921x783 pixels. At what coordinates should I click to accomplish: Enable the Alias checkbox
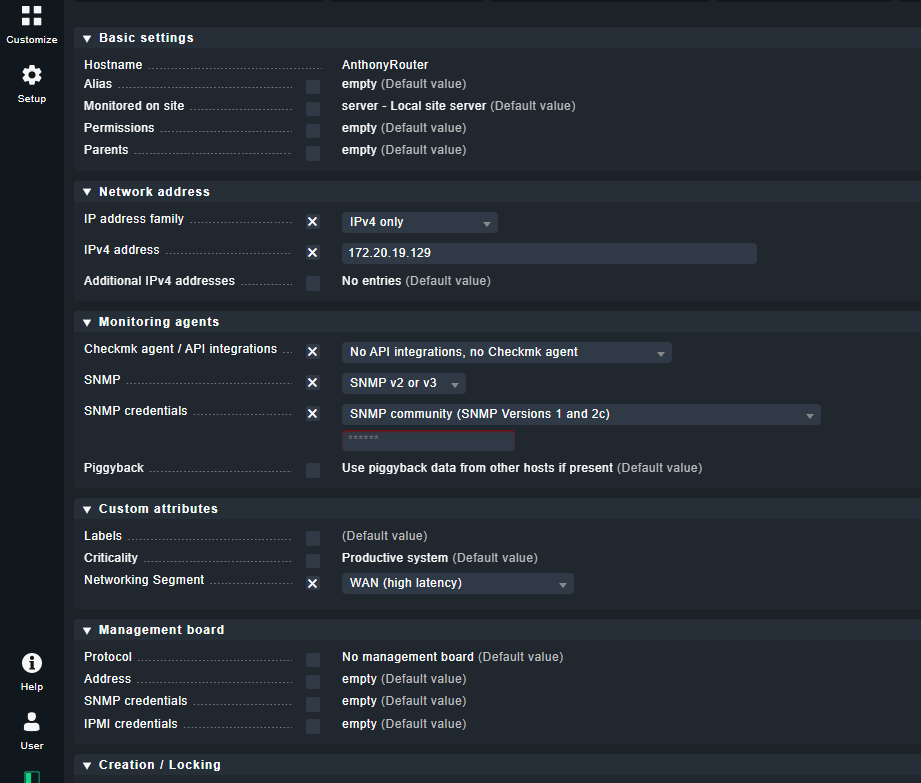click(x=313, y=87)
